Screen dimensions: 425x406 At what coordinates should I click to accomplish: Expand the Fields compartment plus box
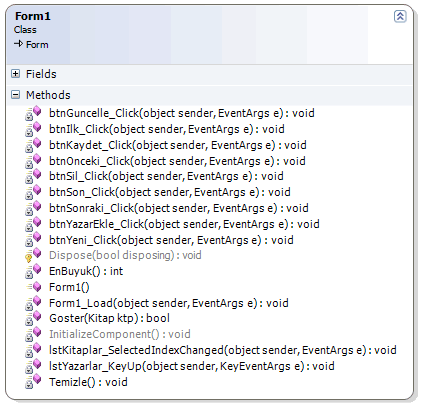(16, 74)
